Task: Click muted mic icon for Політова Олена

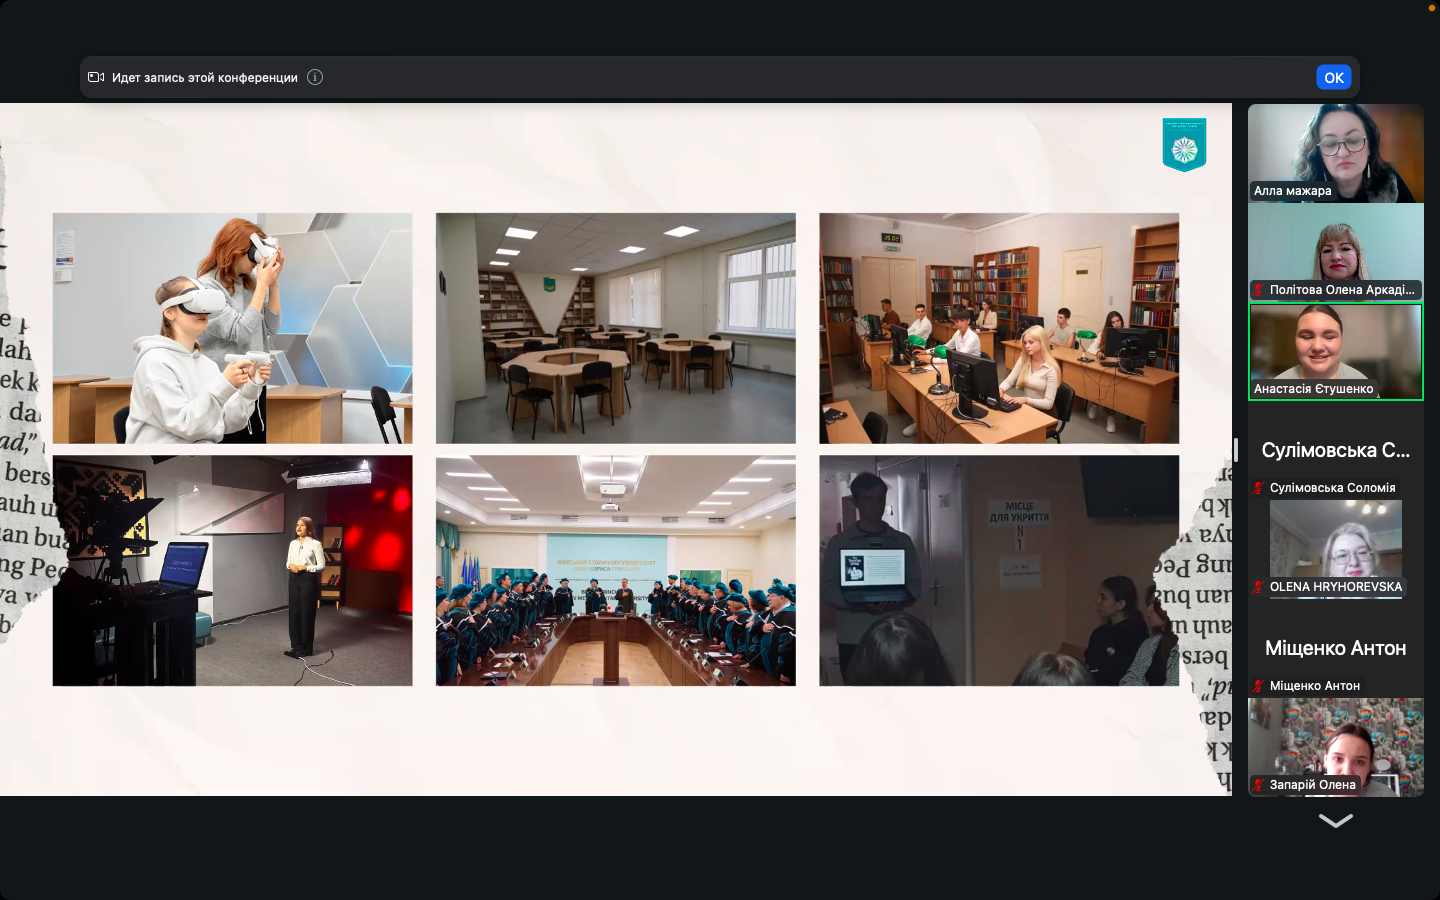Action: [1258, 290]
